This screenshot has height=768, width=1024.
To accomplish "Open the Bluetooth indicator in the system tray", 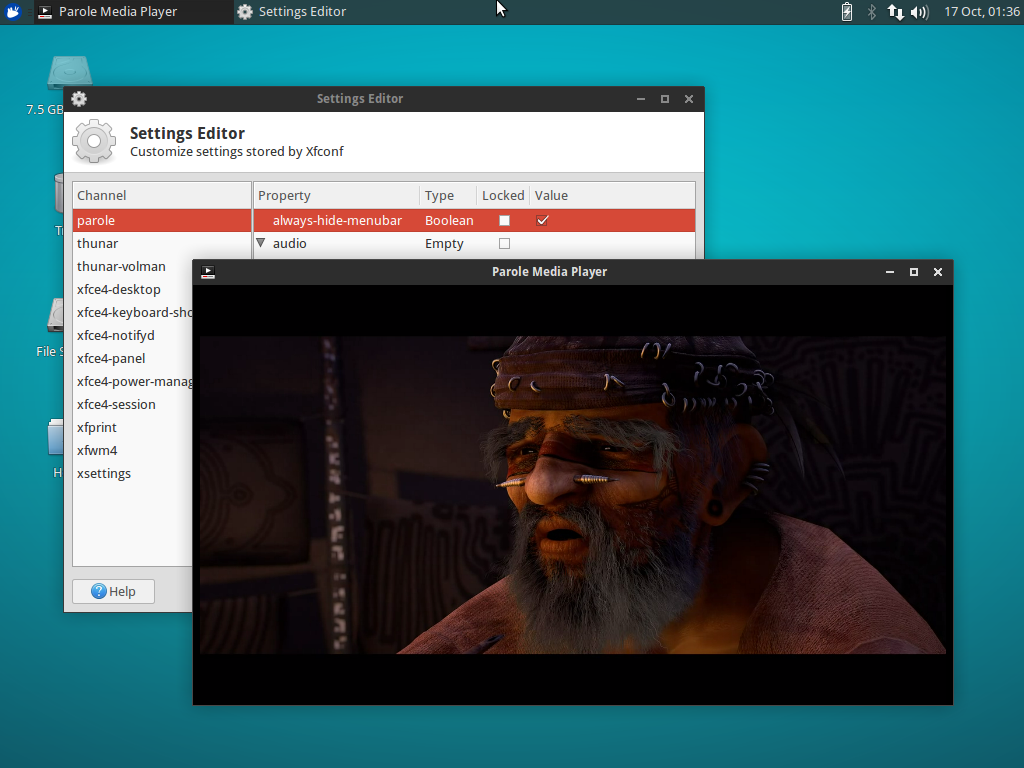I will 870,12.
